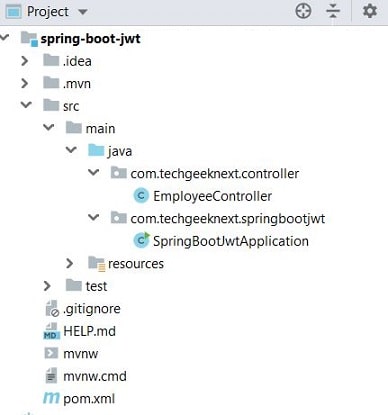Click the mvnw shell script icon

pos(51,353)
